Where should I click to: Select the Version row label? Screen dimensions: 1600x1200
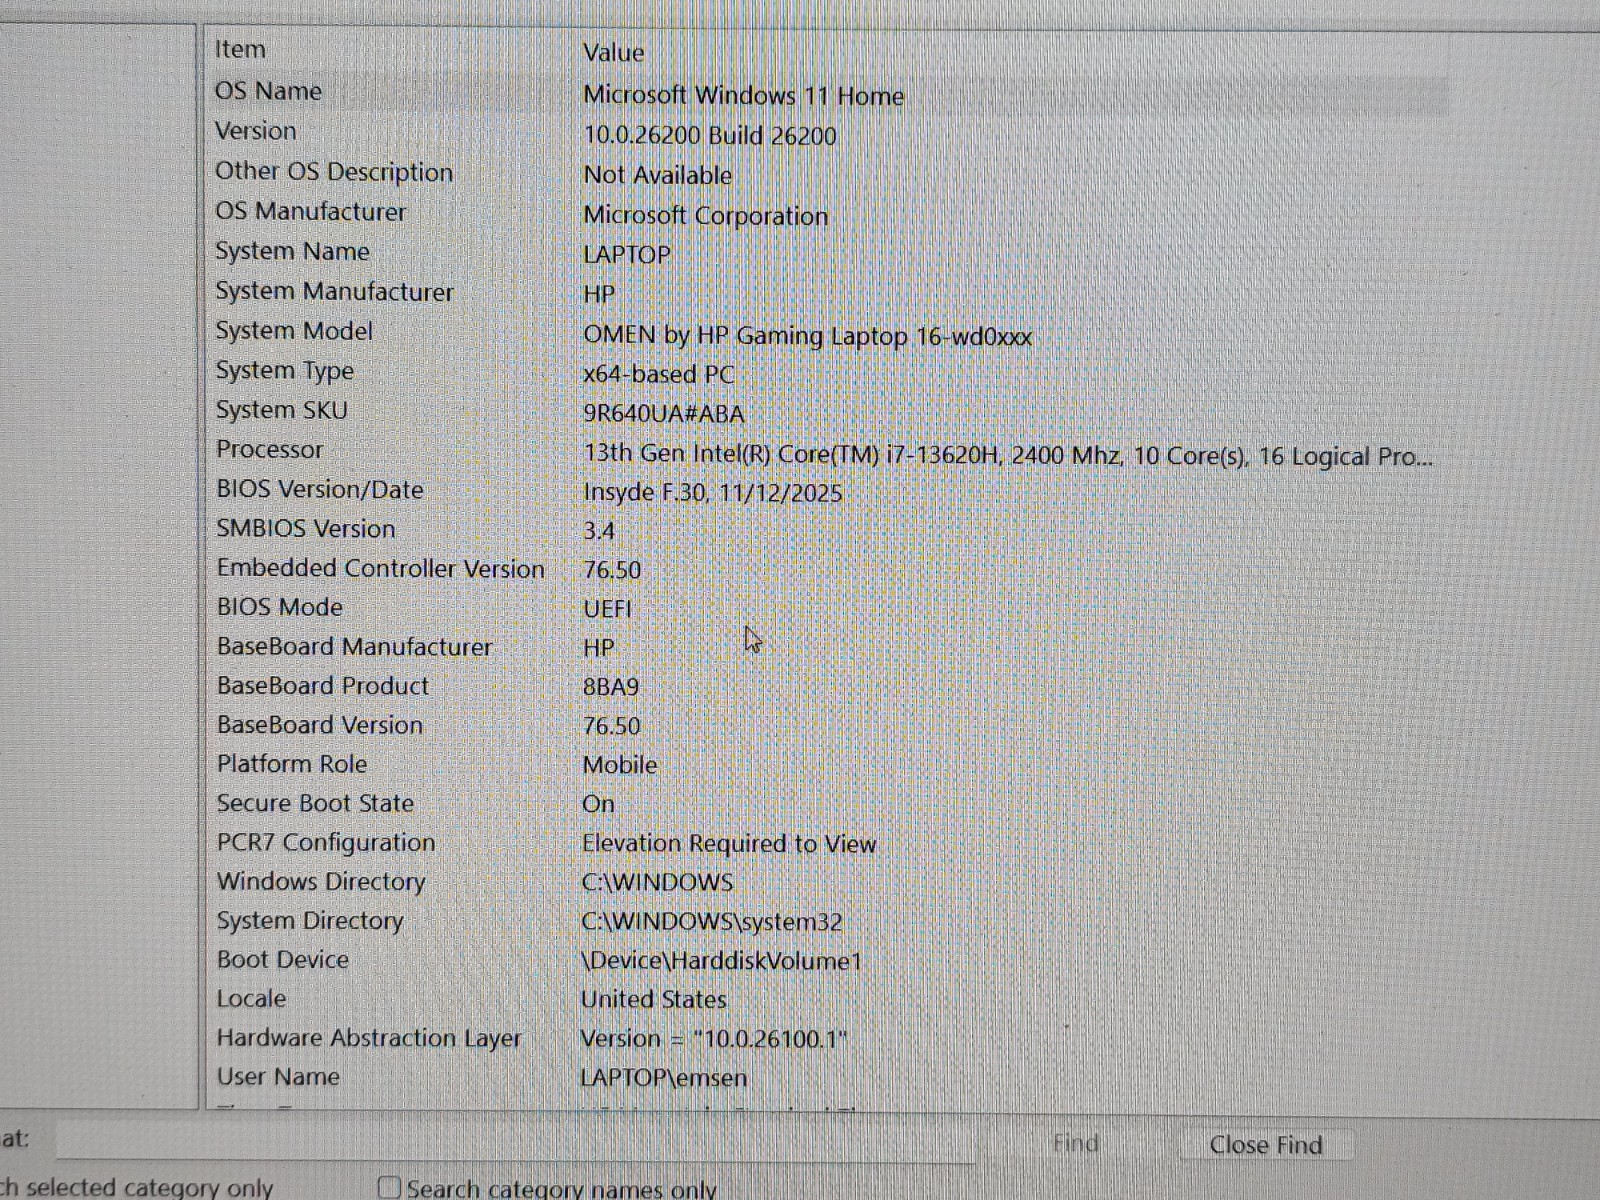click(256, 131)
